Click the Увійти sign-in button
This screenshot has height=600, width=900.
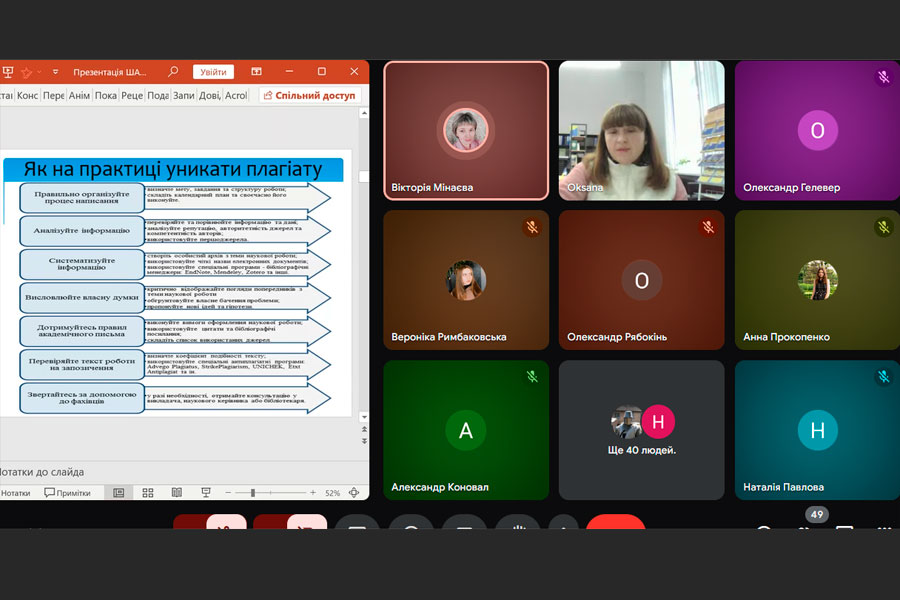213,72
